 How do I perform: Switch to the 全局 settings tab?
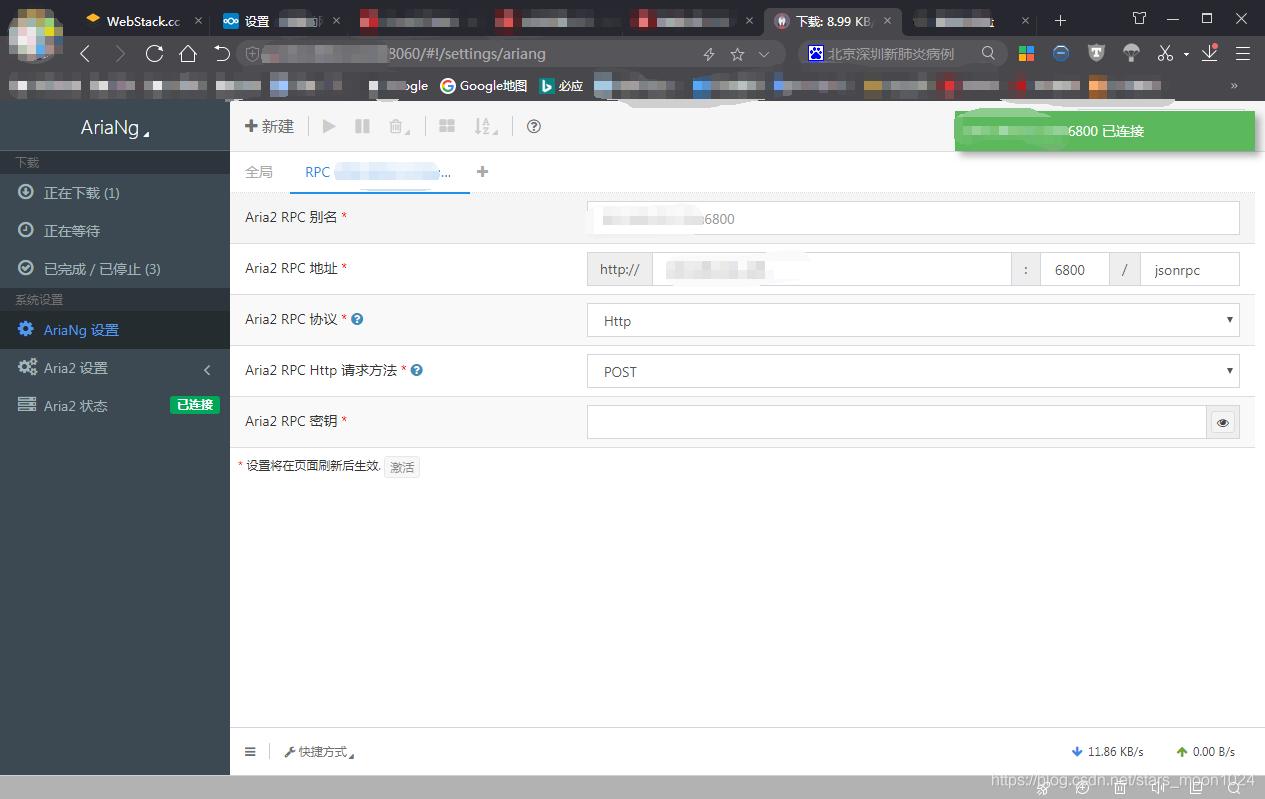click(x=259, y=172)
